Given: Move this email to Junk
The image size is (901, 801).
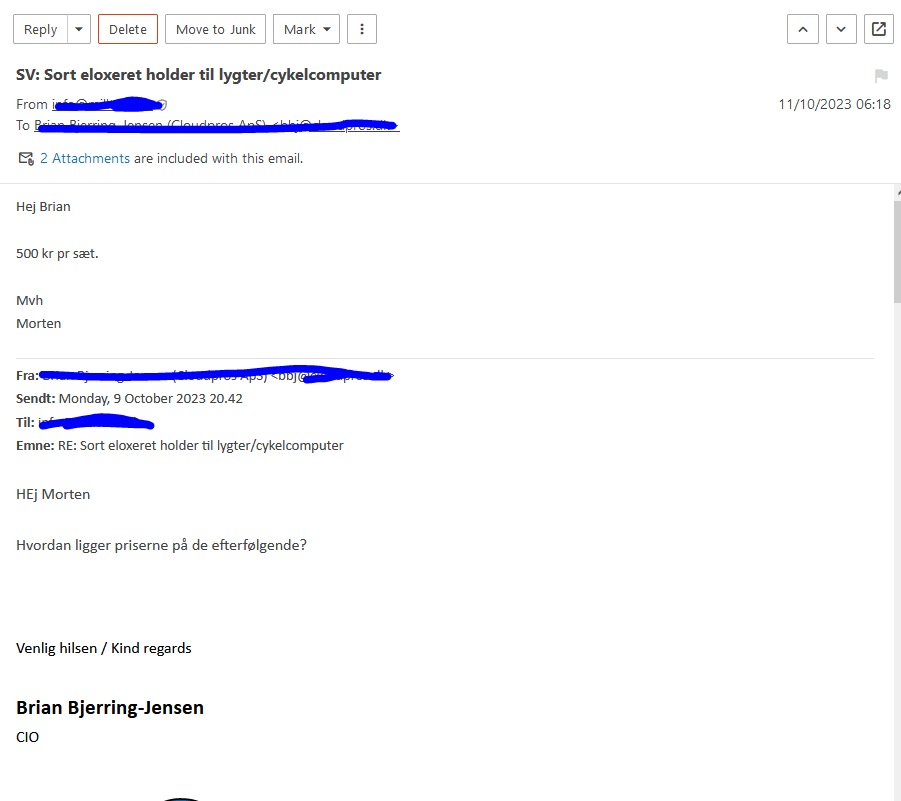Looking at the screenshot, I should (x=216, y=29).
